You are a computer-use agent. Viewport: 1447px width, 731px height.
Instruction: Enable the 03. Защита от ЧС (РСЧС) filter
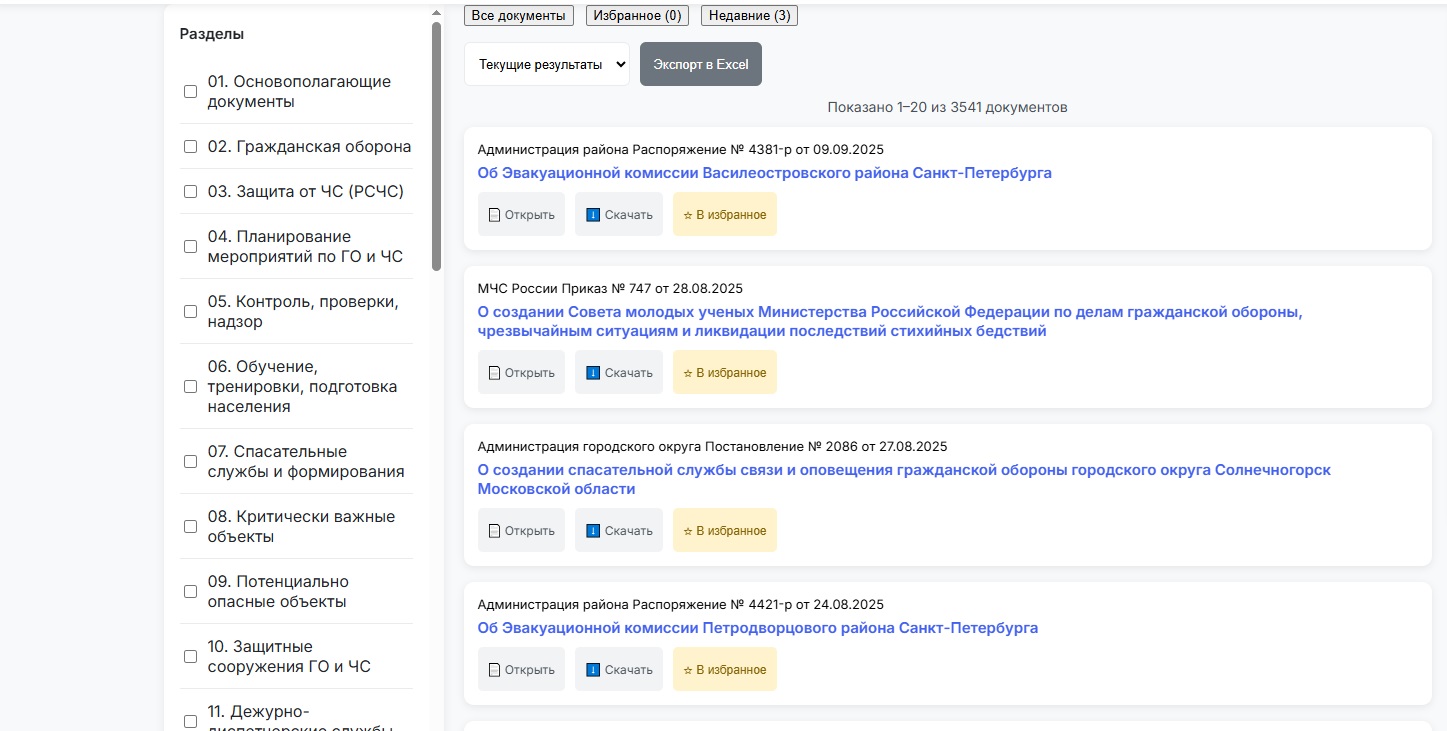[191, 192]
